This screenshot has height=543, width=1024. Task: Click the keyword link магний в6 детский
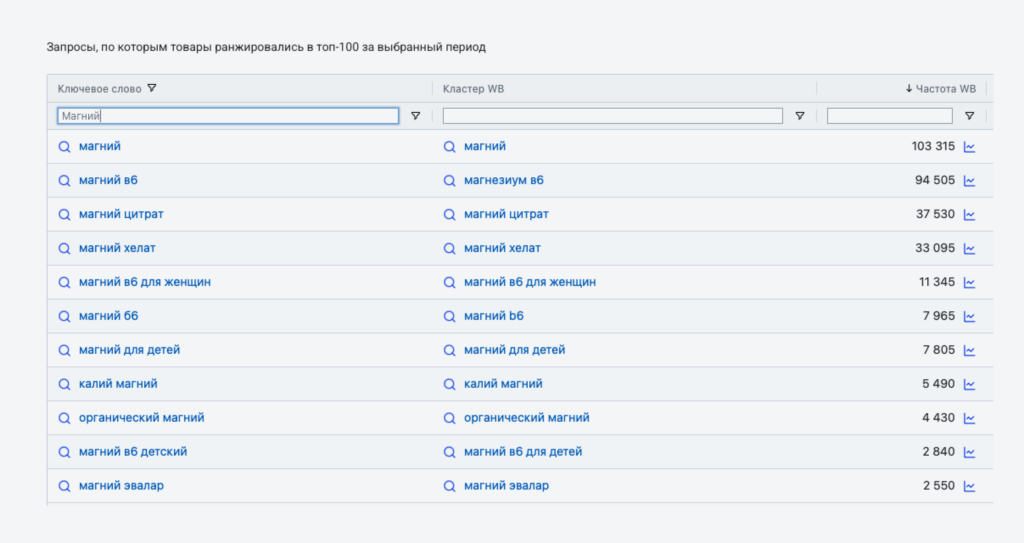pyautogui.click(x=133, y=452)
